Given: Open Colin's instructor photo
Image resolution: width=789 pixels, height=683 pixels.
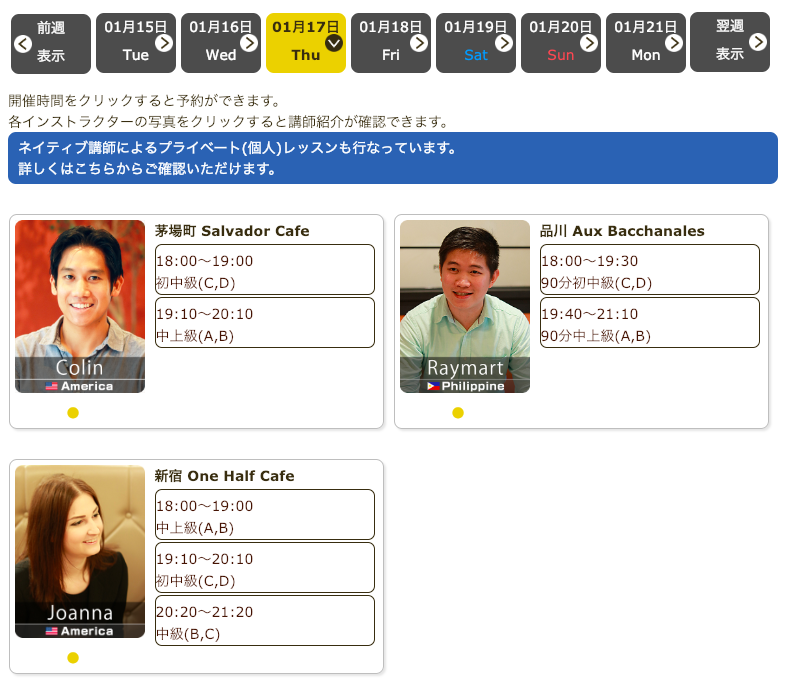Looking at the screenshot, I should (80, 306).
